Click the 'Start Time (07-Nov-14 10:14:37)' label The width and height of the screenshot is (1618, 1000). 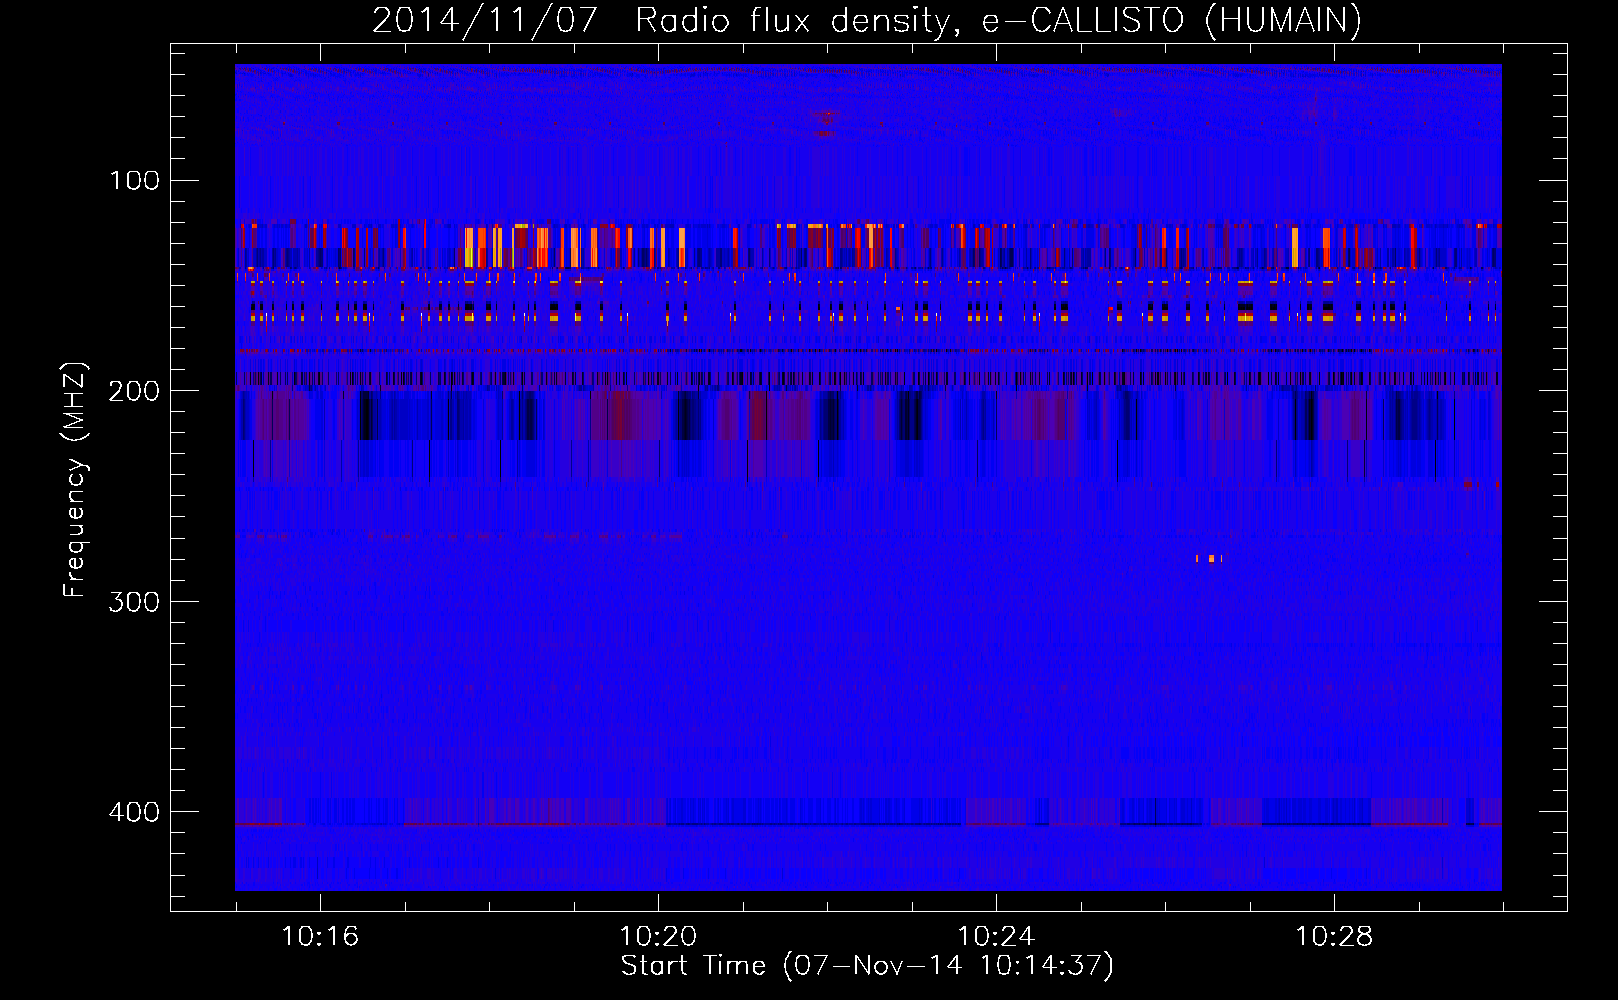[x=867, y=966]
